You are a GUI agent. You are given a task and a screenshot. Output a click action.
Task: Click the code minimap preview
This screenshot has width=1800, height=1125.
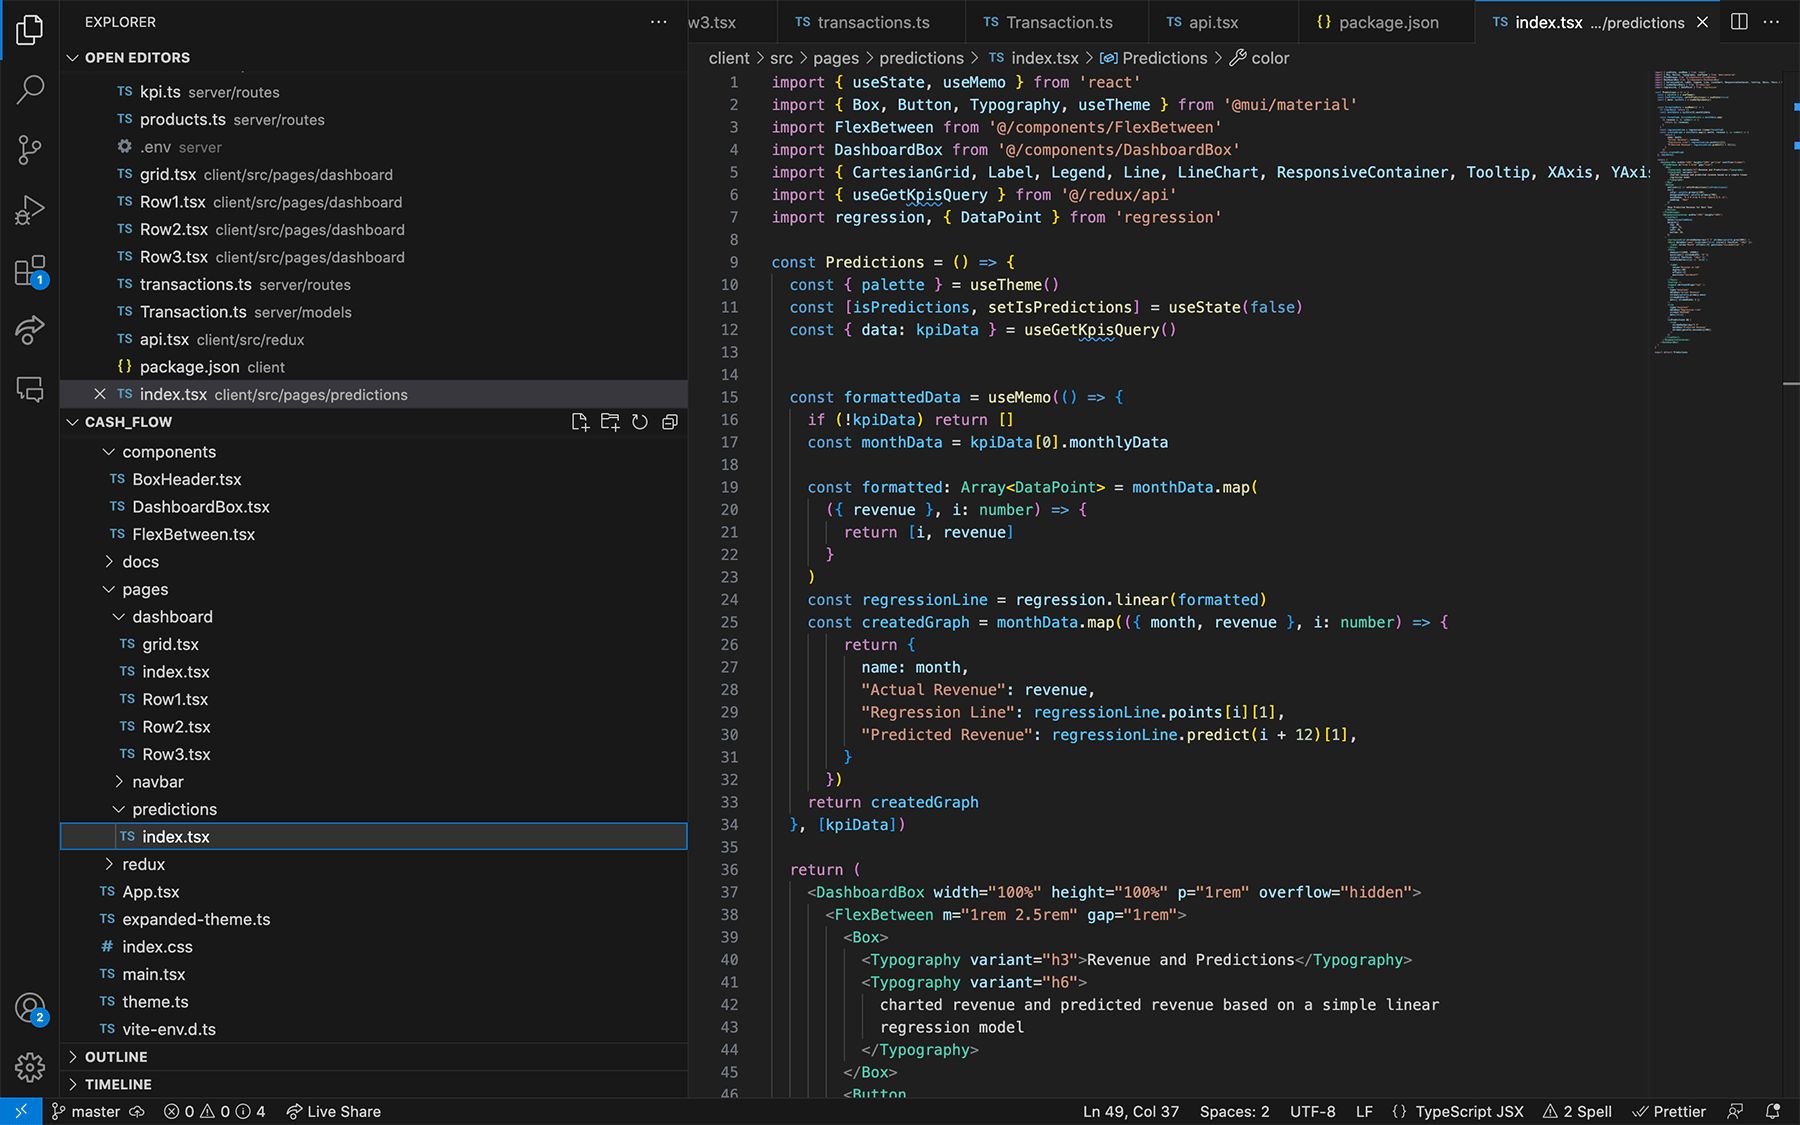click(x=1715, y=210)
